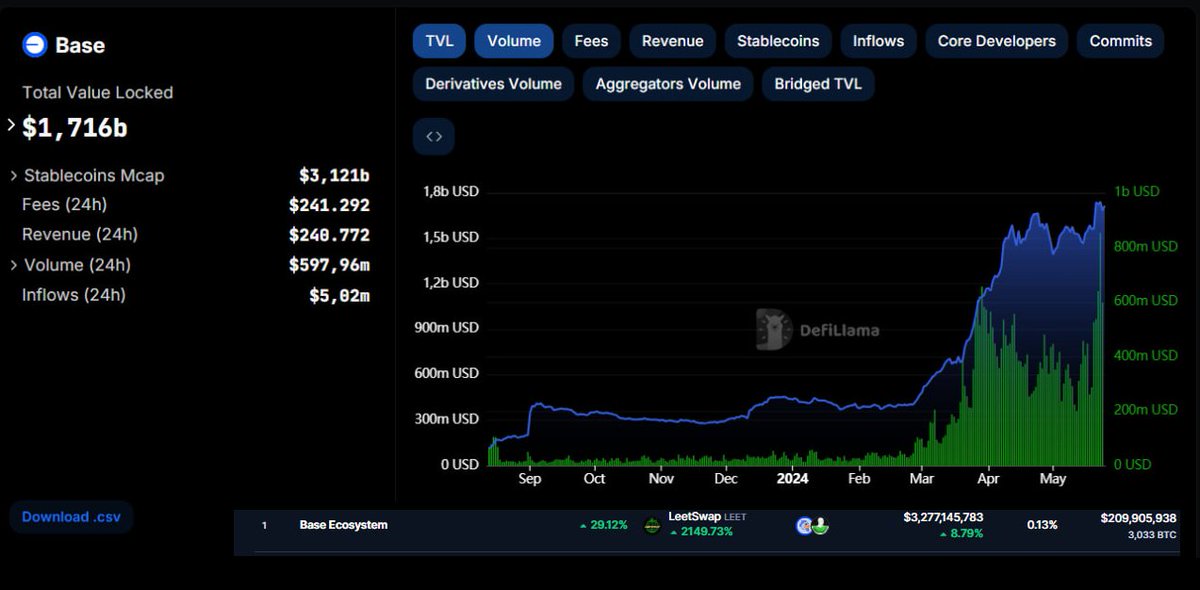The image size is (1200, 590).
Task: Click the $240.772 revenue value
Action: coord(329,235)
